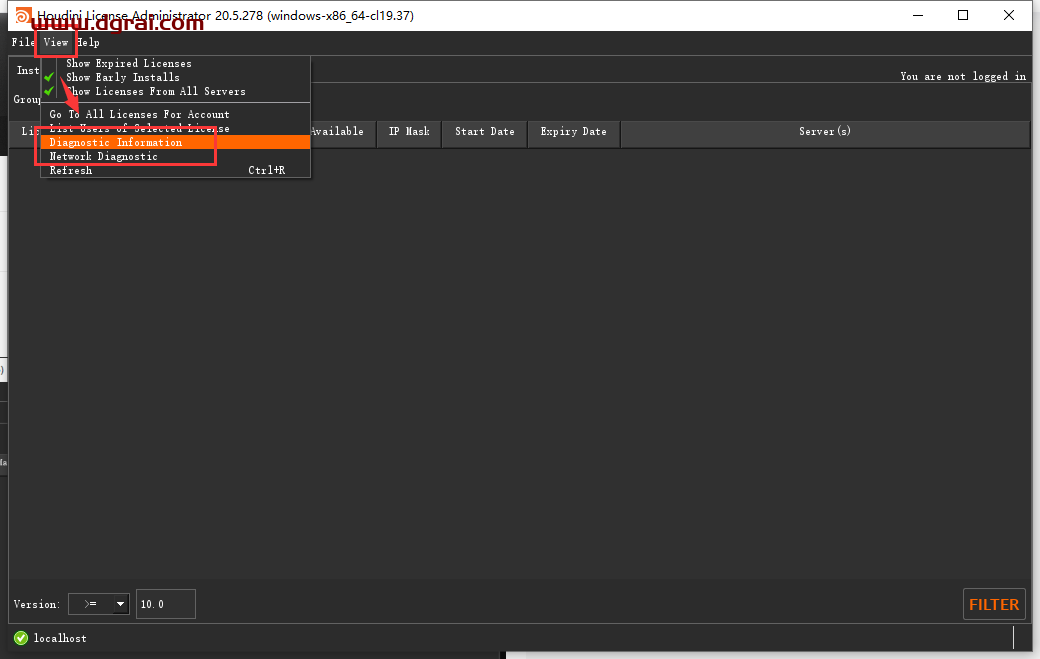The width and height of the screenshot is (1040, 659).
Task: Open Network Diagnostic entry
Action: pyautogui.click(x=176, y=156)
